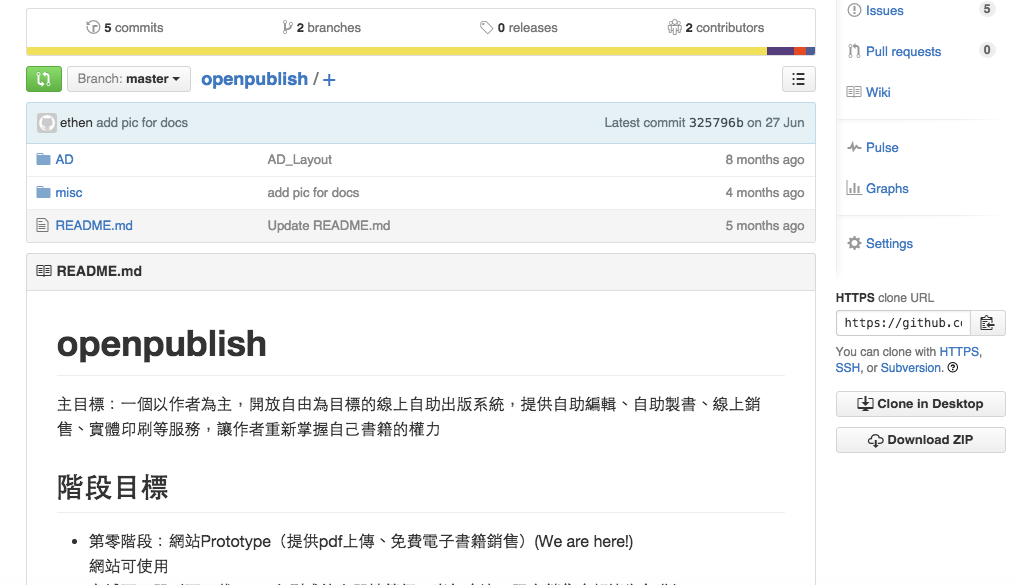Click the Pull requests count badge 0
This screenshot has height=585, width=1018.
pos(986,50)
